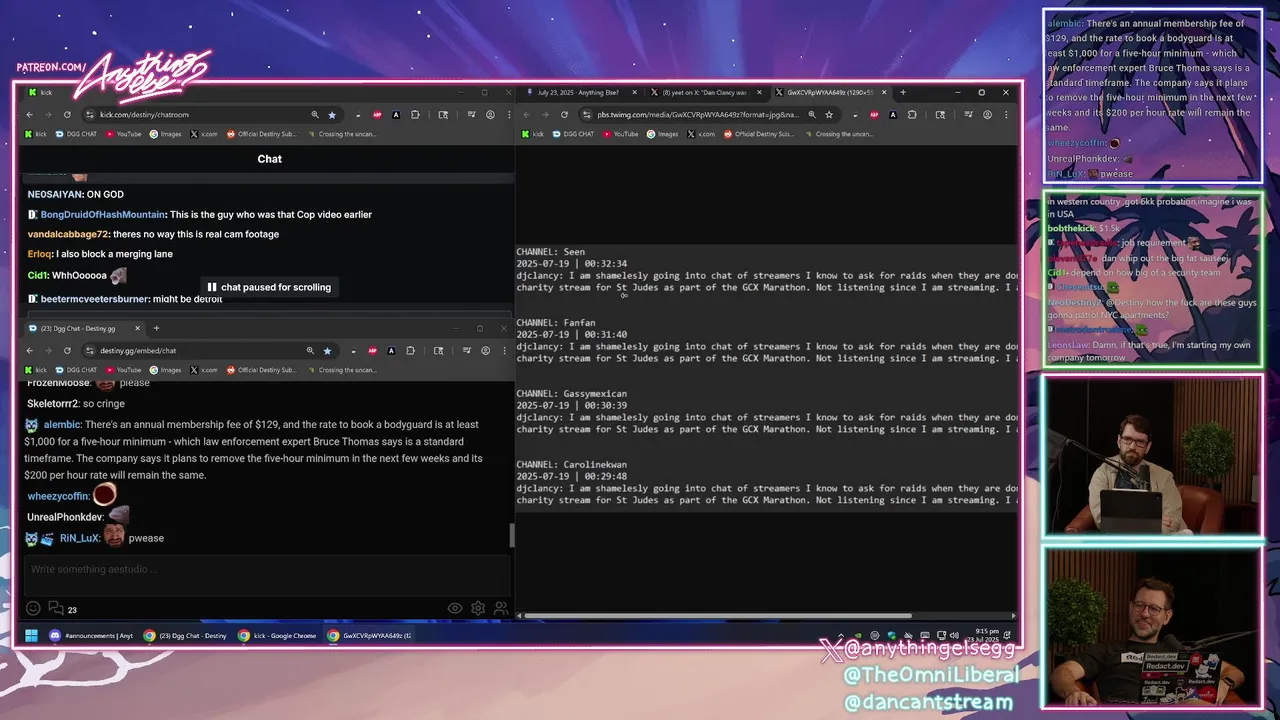Open YouTube bookmark in kick window

(124, 134)
